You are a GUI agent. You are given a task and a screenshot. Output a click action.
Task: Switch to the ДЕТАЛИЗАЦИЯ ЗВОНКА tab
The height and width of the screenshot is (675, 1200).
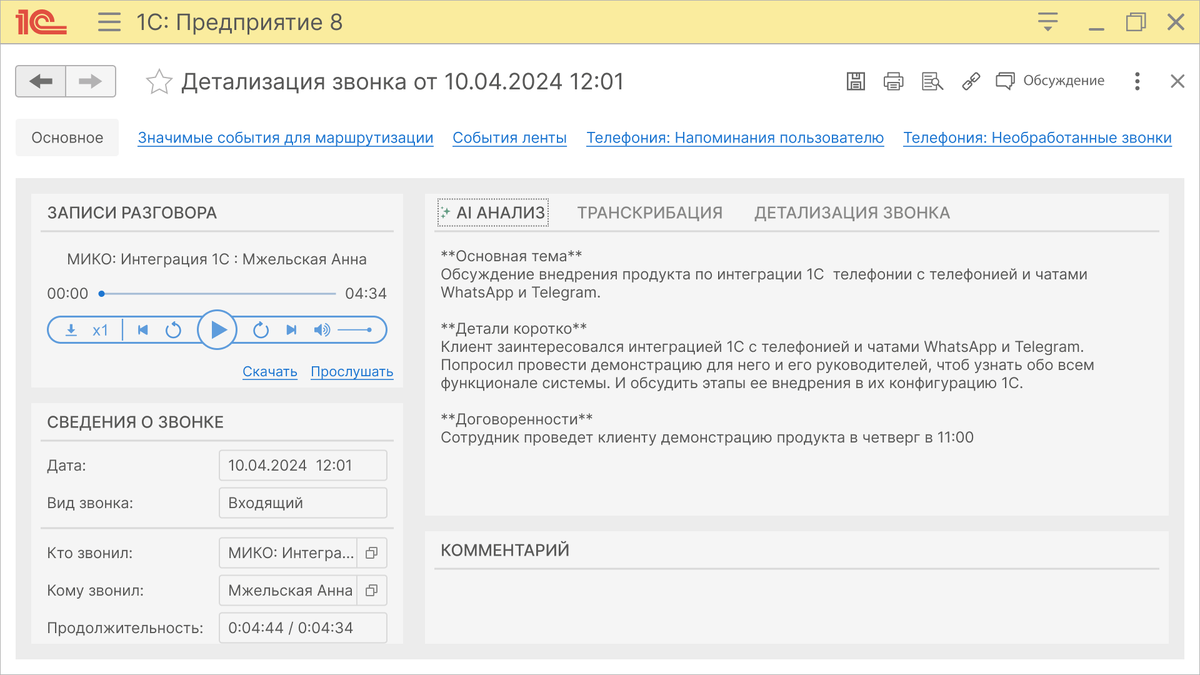tap(852, 212)
